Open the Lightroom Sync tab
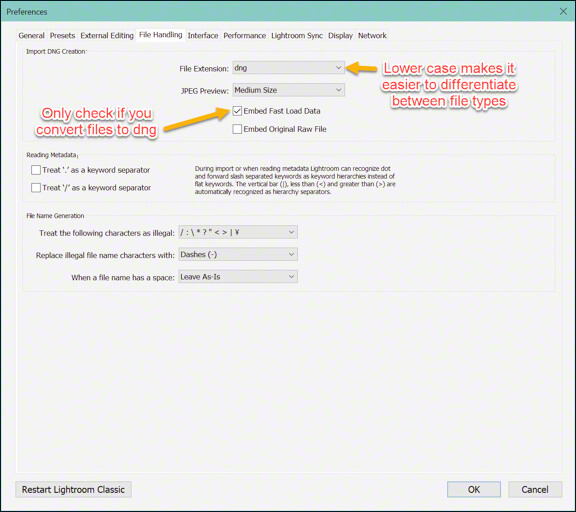The width and height of the screenshot is (576, 512). point(297,36)
